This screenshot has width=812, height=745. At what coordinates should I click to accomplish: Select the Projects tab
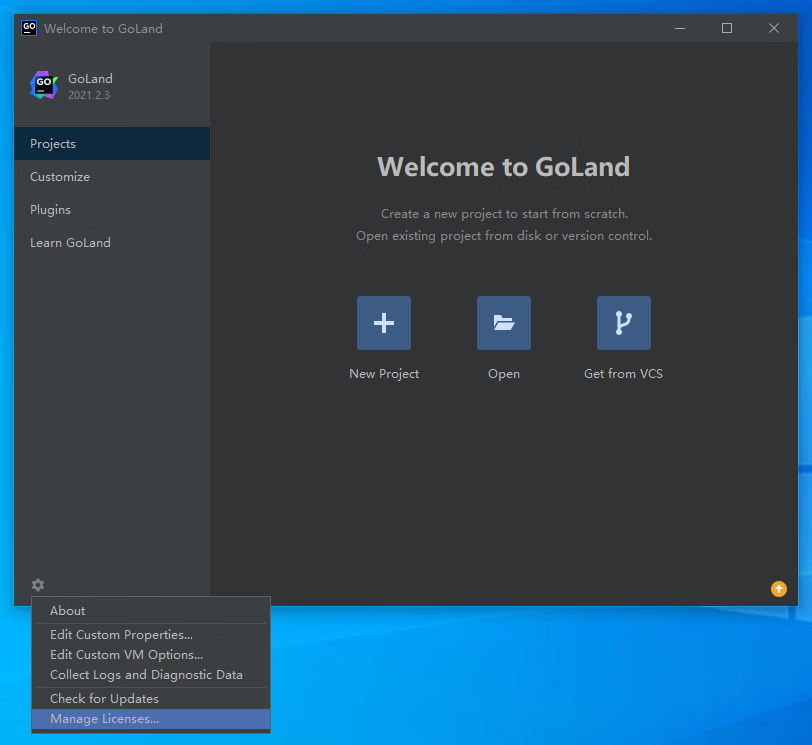coord(53,144)
